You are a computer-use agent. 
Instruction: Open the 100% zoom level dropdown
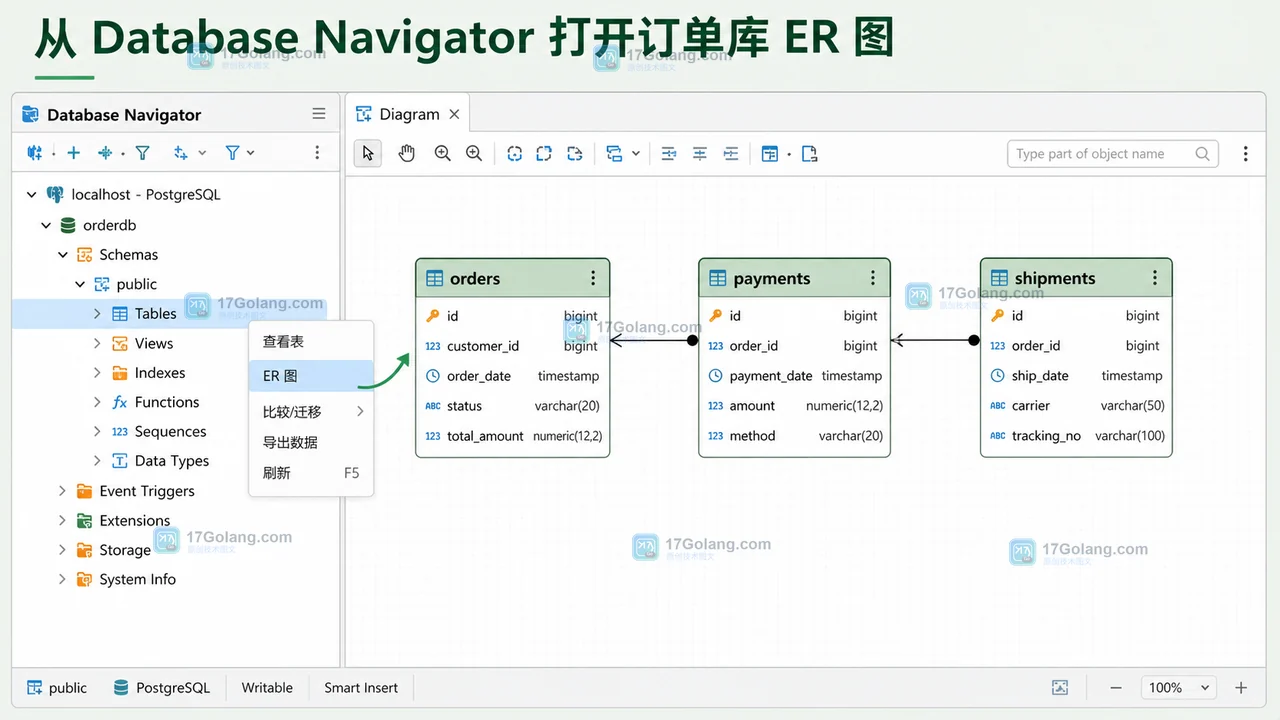tap(1179, 688)
